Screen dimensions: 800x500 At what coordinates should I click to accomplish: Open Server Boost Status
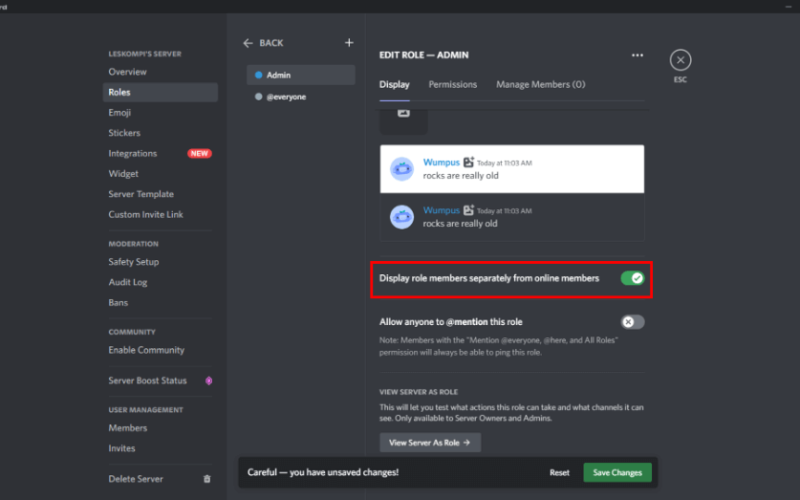click(x=147, y=381)
